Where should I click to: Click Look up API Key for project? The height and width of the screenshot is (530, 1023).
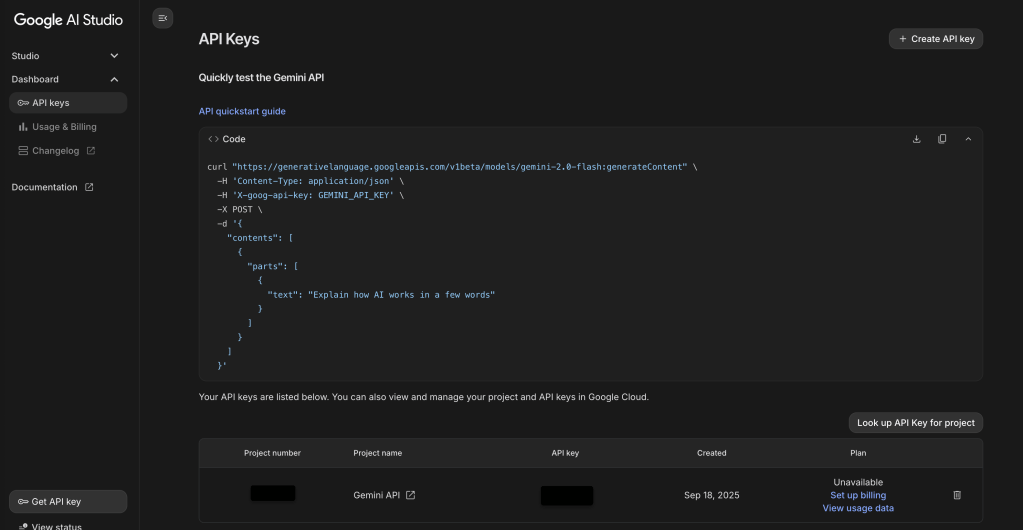tap(915, 423)
